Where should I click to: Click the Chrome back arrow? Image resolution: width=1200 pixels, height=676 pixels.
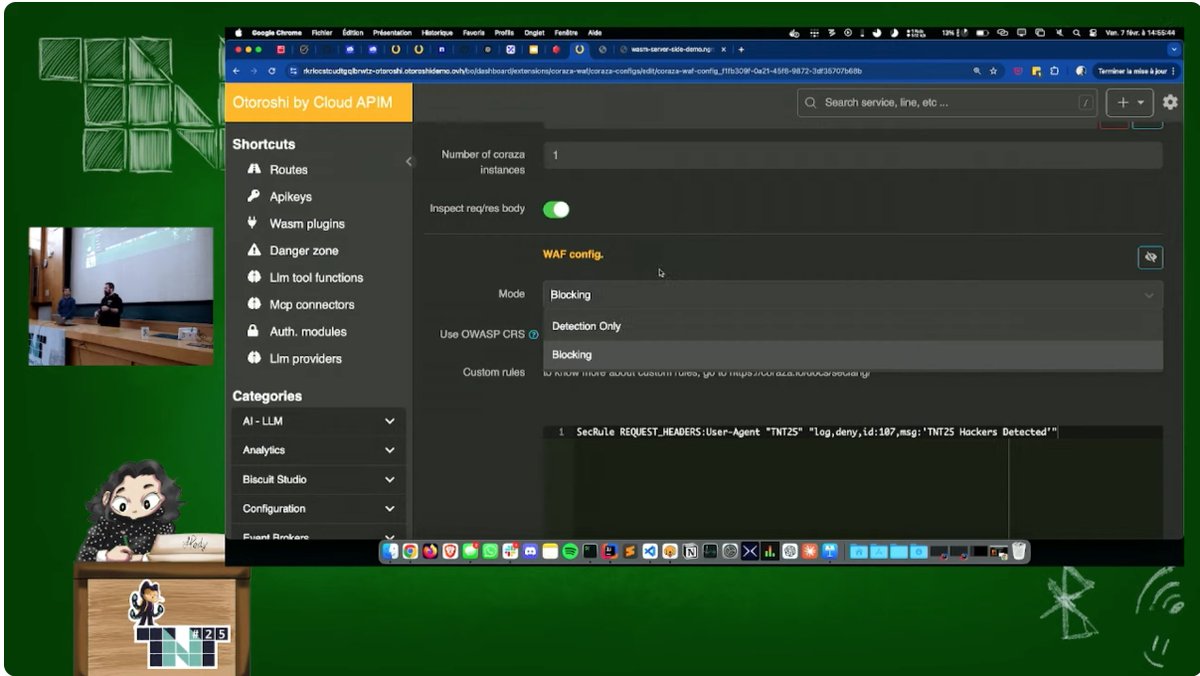(236, 71)
